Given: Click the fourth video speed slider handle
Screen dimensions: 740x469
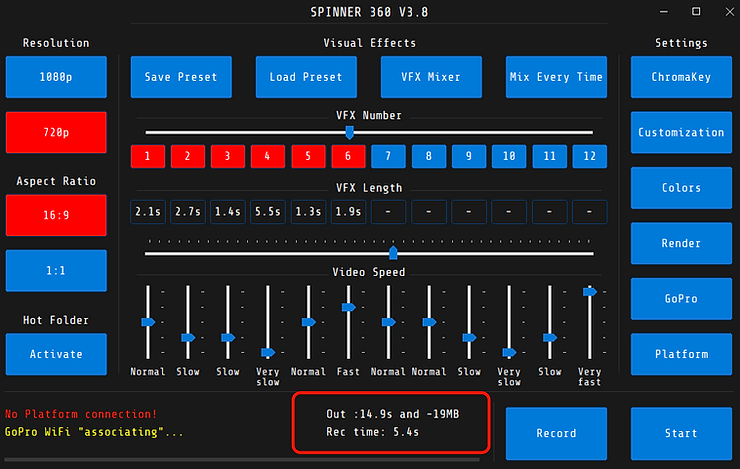Looking at the screenshot, I should point(268,352).
